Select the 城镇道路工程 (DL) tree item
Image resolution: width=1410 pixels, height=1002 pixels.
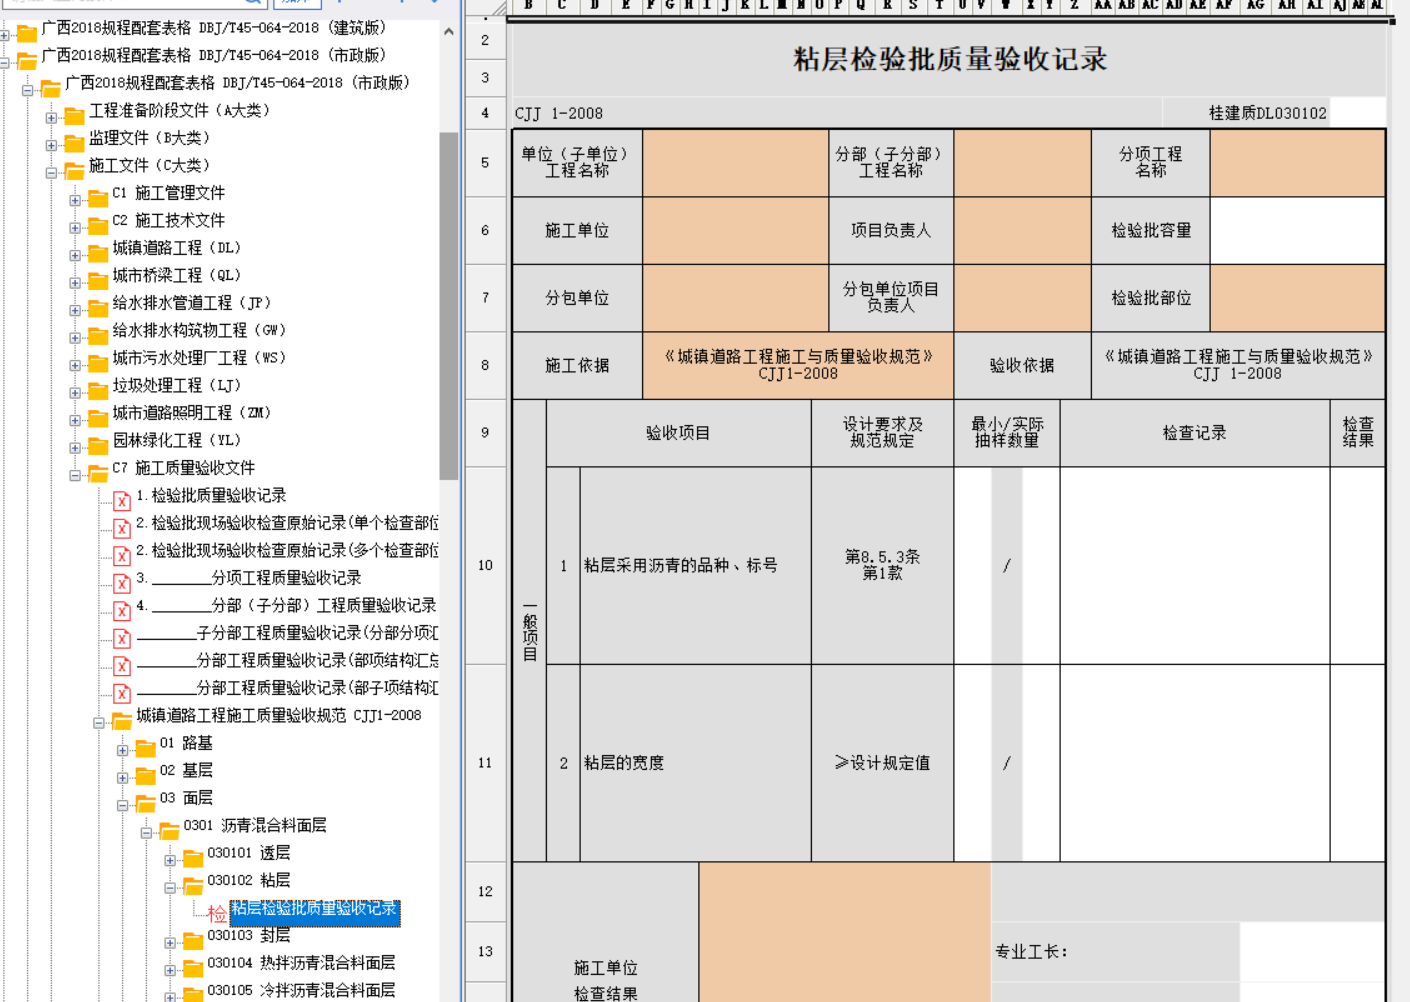(x=176, y=248)
